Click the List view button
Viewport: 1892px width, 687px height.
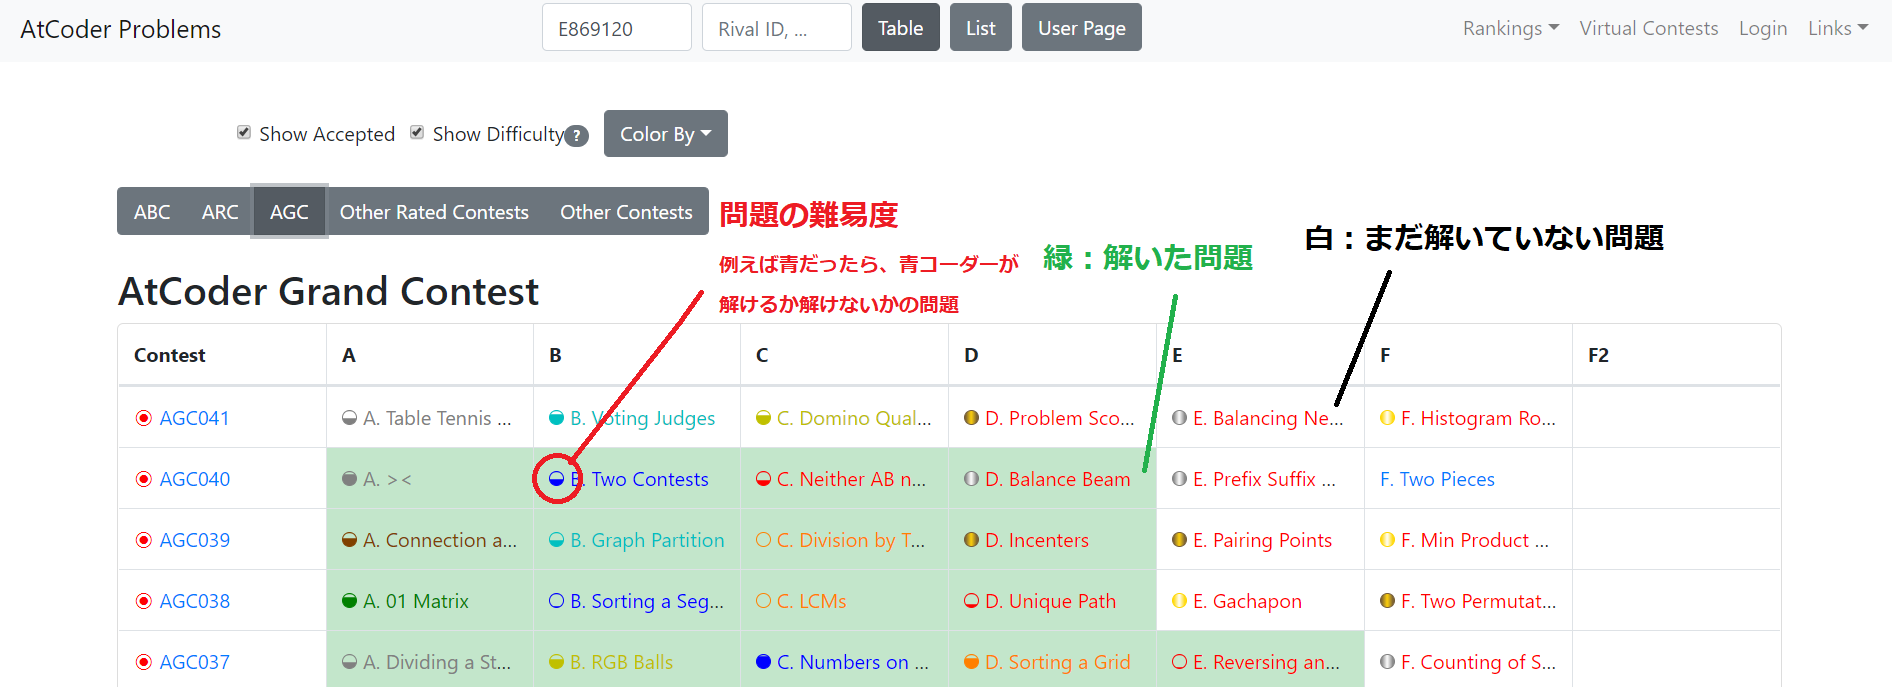coord(981,28)
